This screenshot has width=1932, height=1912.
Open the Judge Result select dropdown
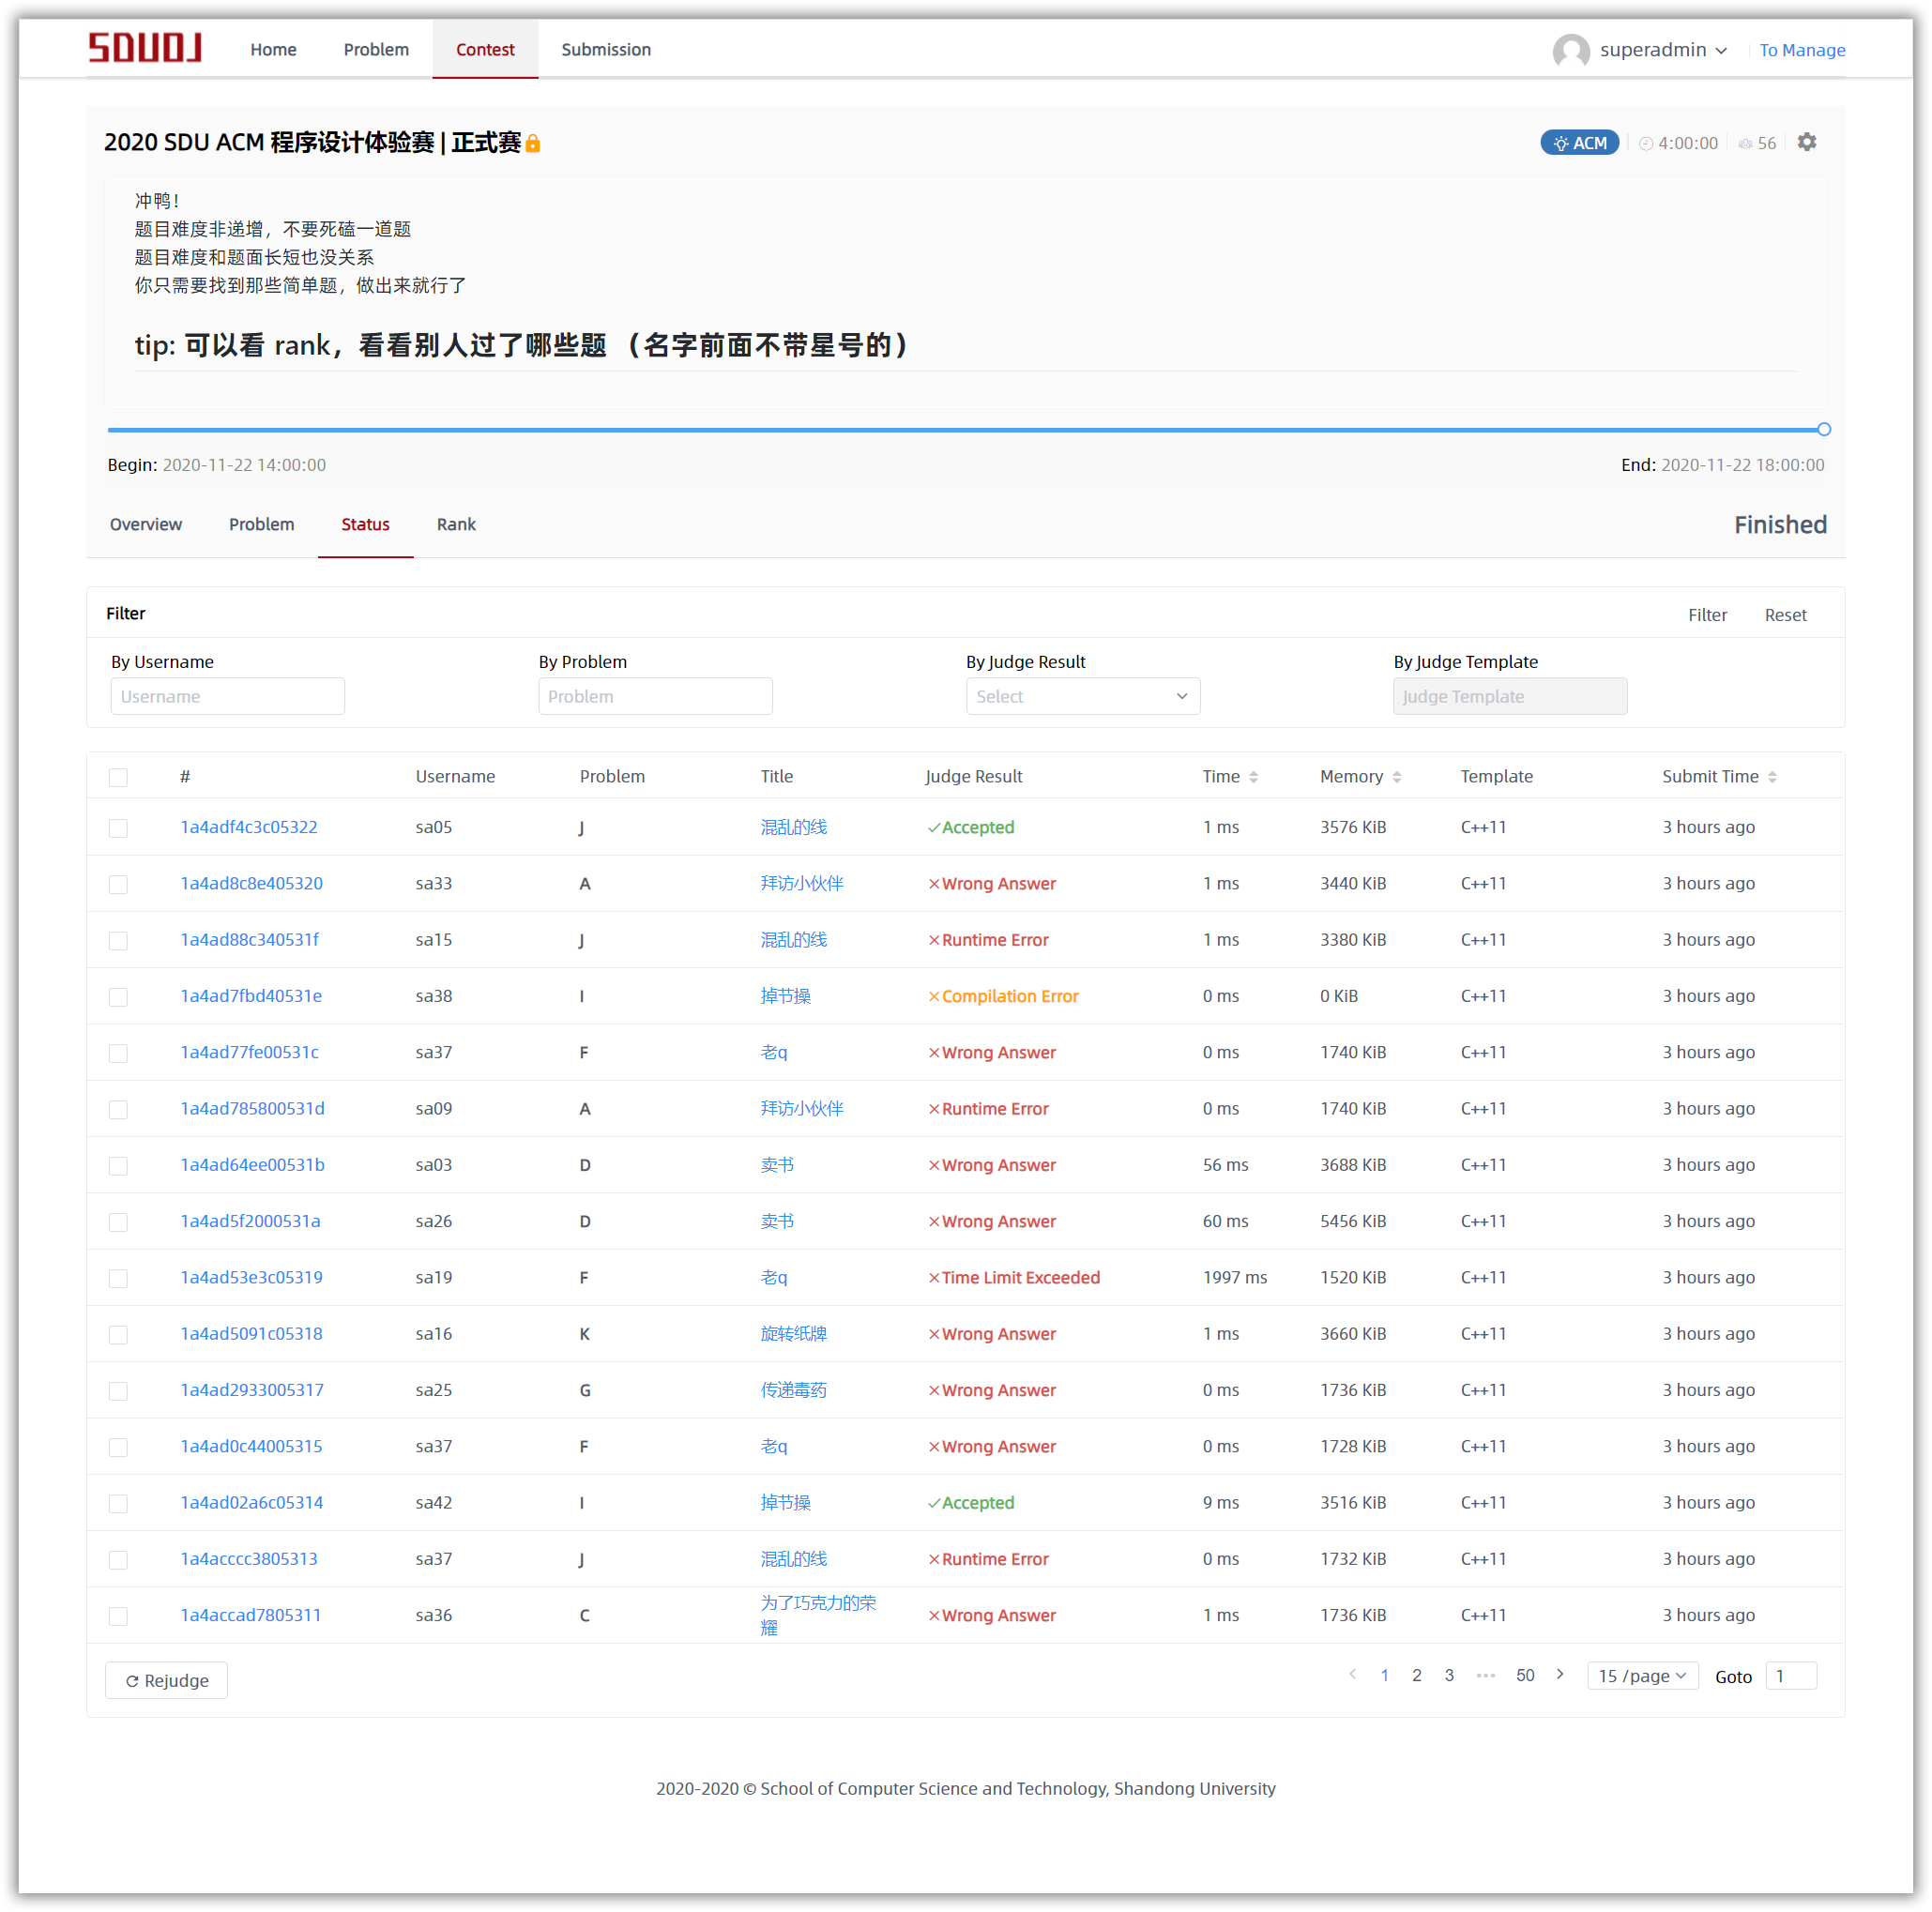[1082, 696]
